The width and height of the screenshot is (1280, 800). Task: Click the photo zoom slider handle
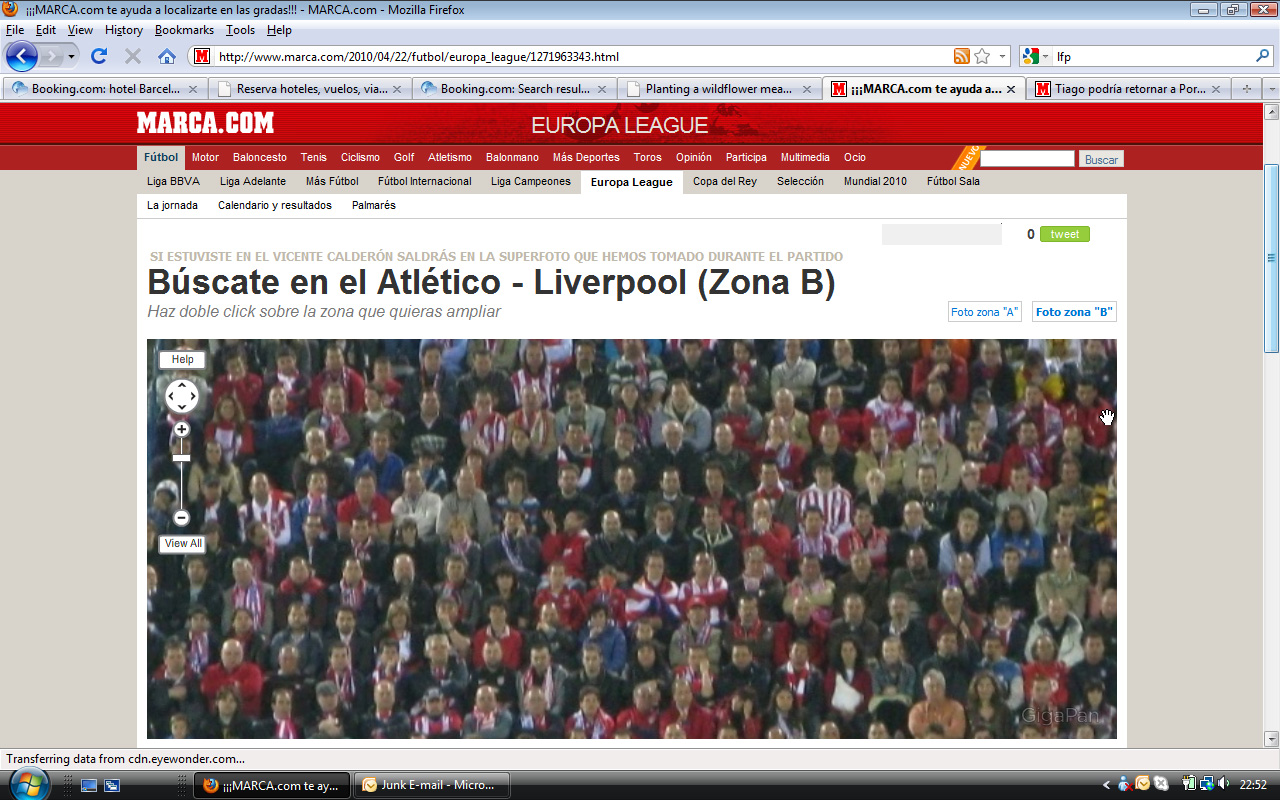(181, 458)
